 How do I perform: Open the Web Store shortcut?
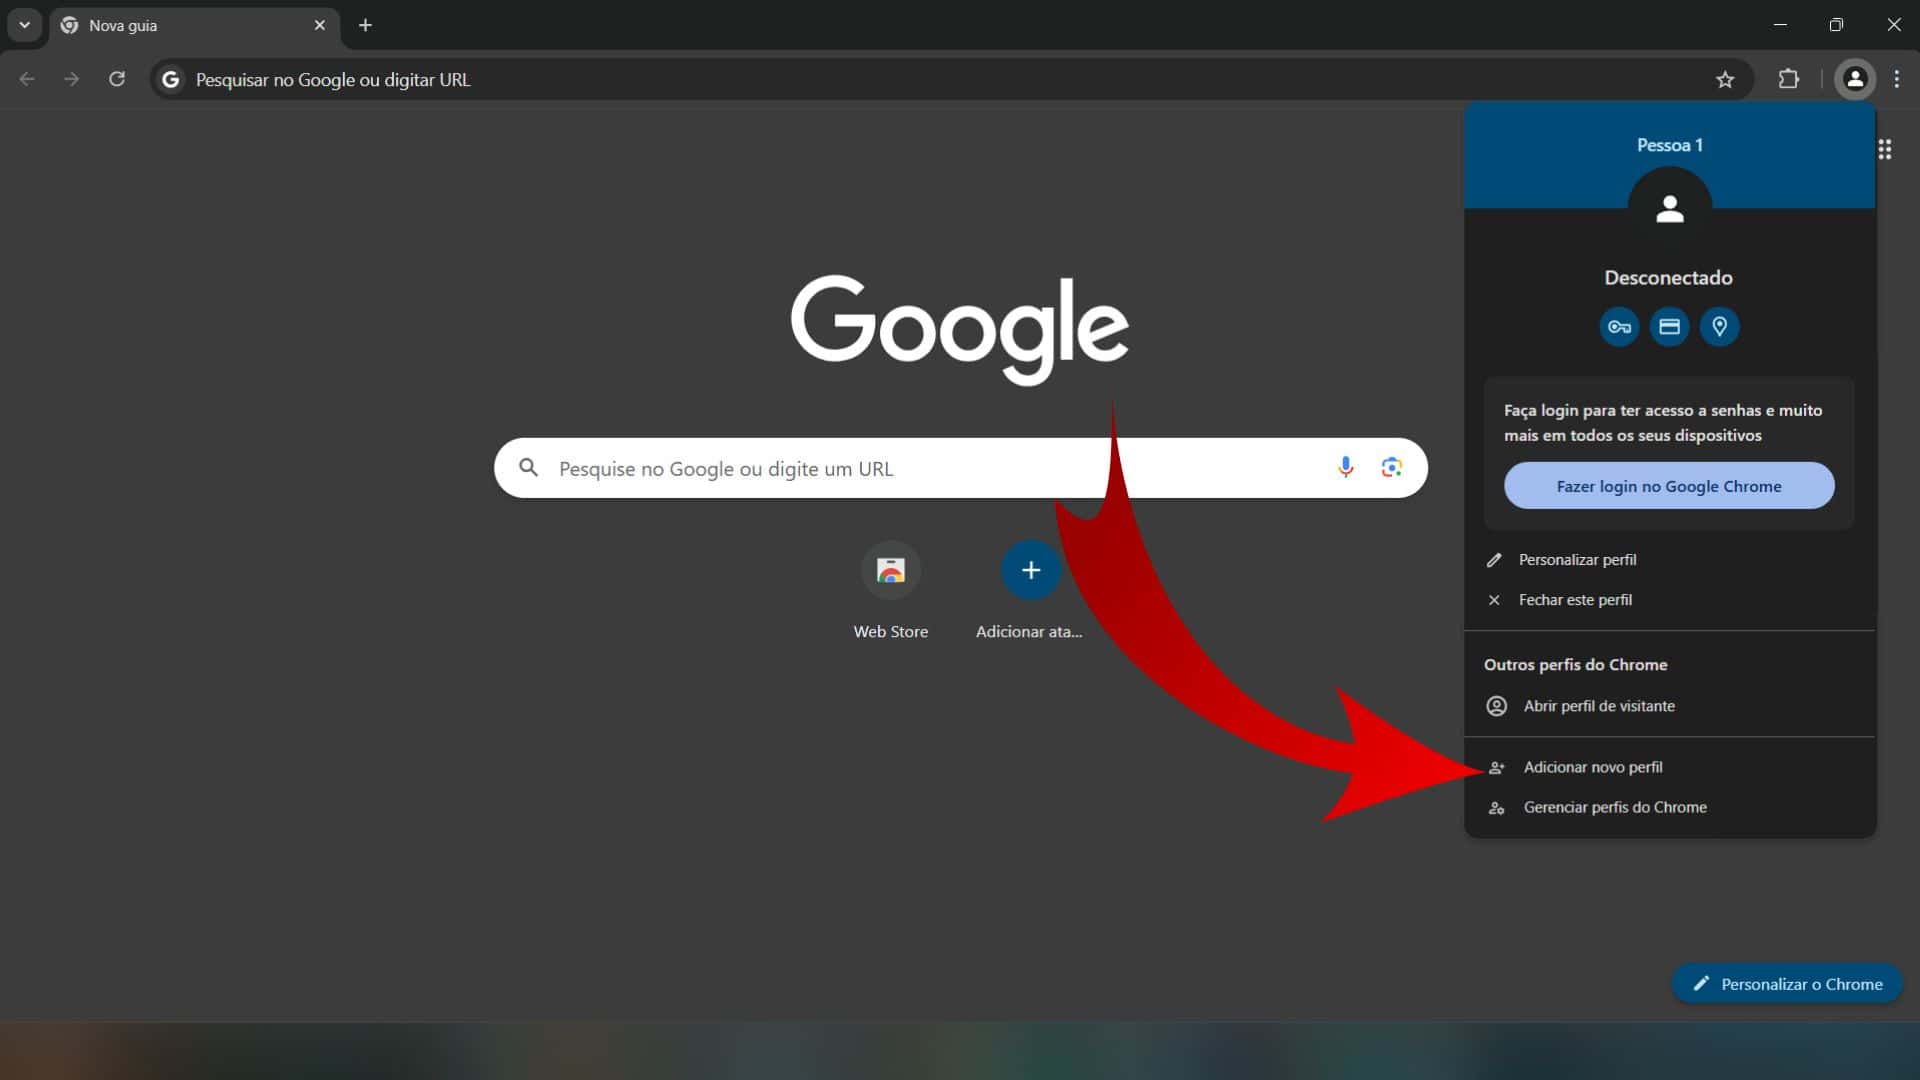point(891,590)
